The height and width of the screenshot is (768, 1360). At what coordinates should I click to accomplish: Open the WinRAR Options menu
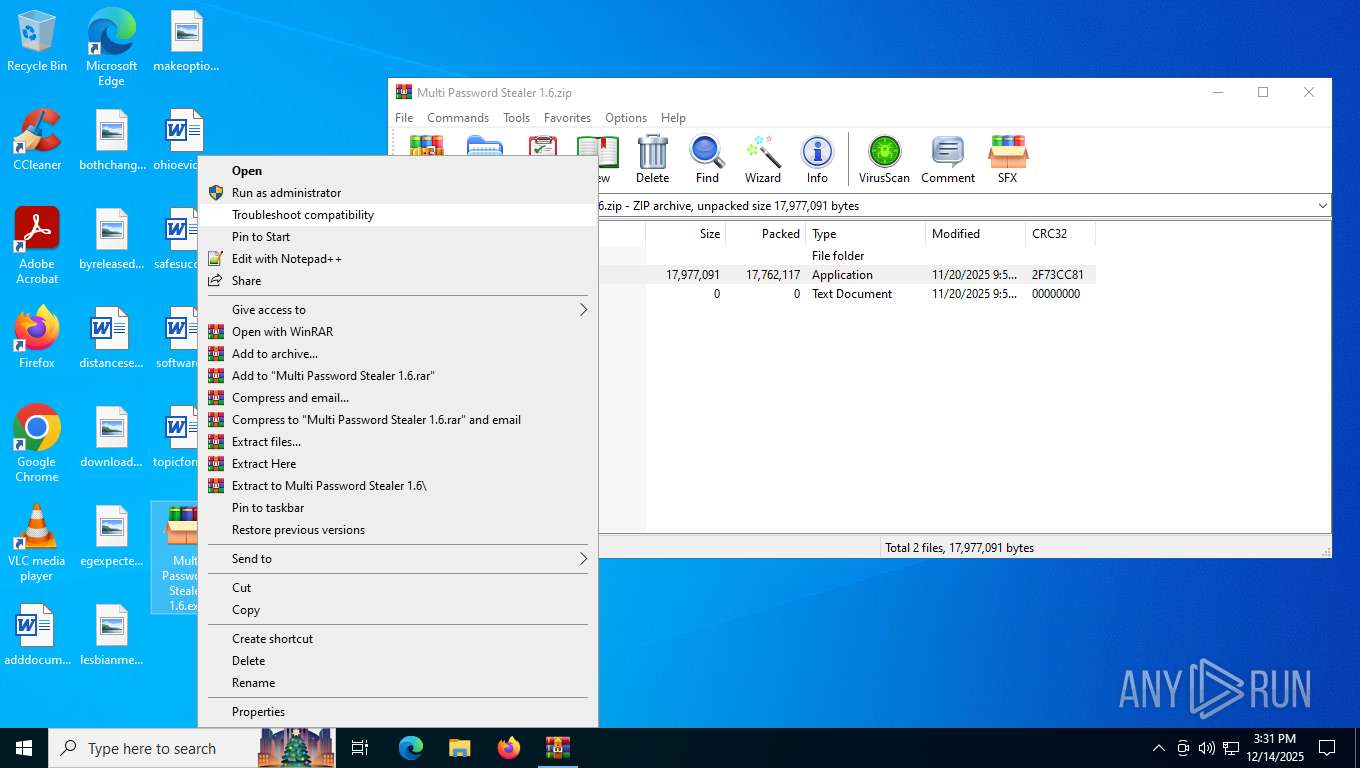(x=626, y=118)
